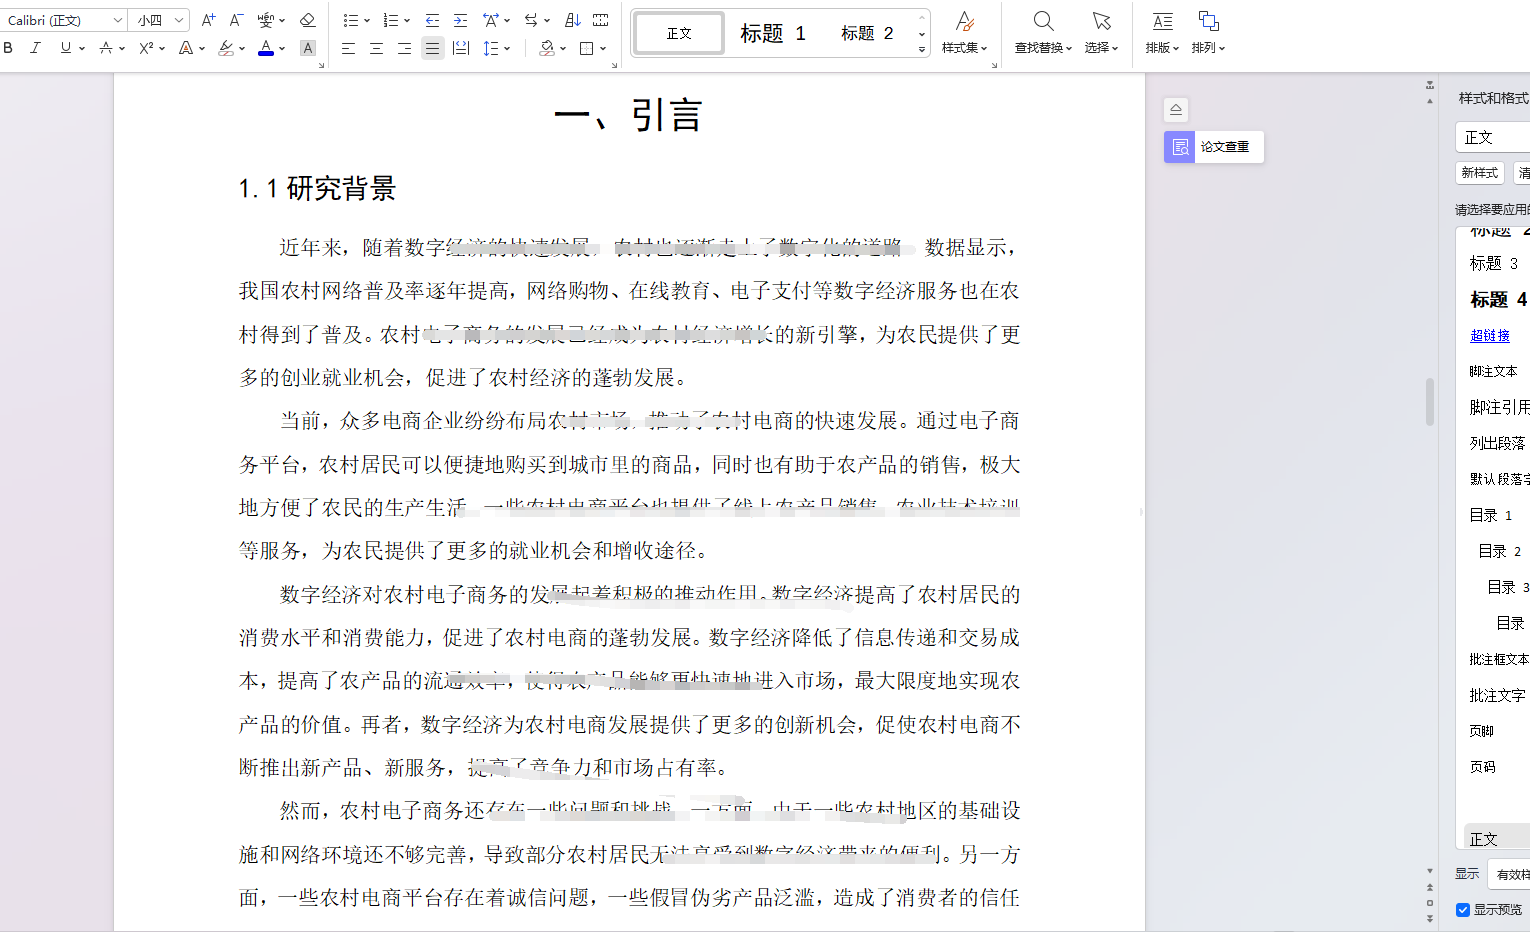Click the sort (A-Z arrow) icon
Image resolution: width=1530 pixels, height=932 pixels.
point(573,20)
